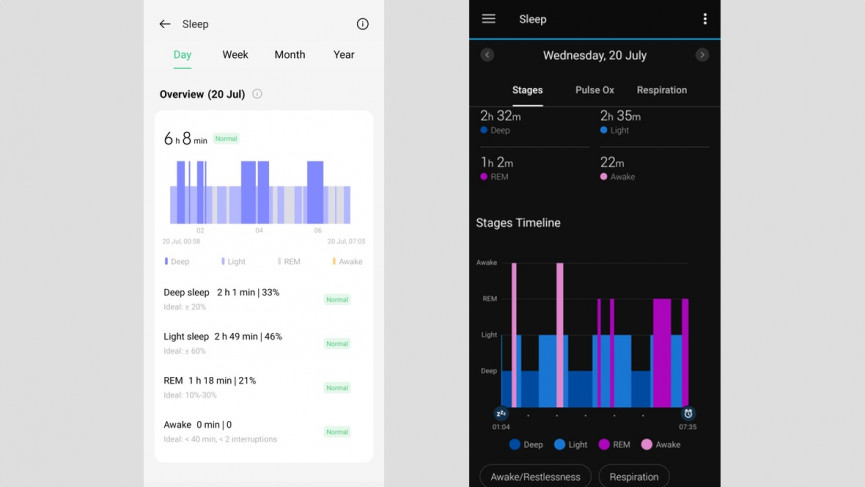Click the "Wednesday, 20 July" date header
This screenshot has height=487, width=865.
(595, 55)
